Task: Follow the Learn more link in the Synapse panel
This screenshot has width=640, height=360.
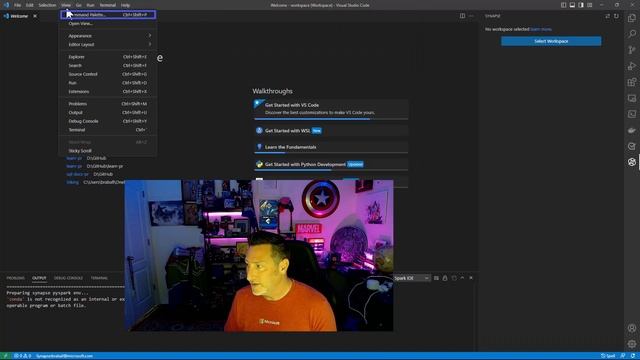Action: [x=541, y=29]
